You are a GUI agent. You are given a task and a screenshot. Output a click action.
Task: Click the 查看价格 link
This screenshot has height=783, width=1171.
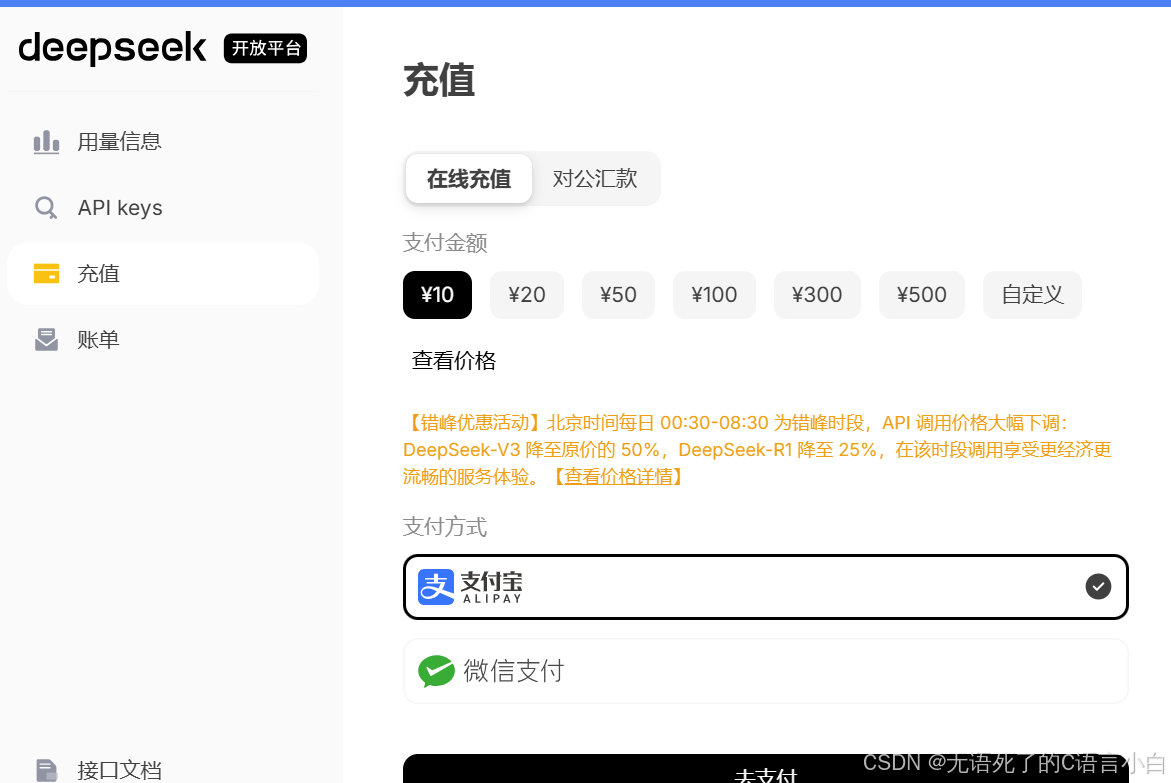coord(452,360)
